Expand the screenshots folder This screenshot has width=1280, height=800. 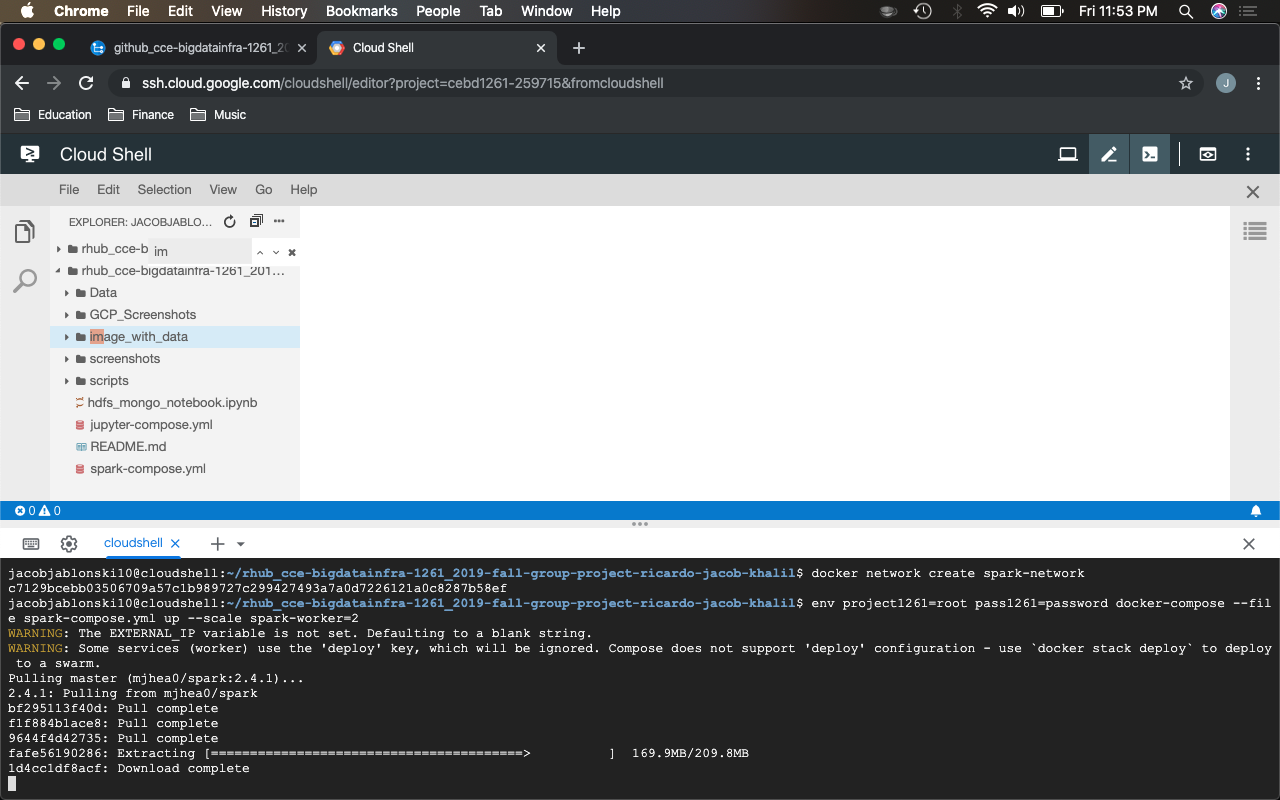coord(67,359)
